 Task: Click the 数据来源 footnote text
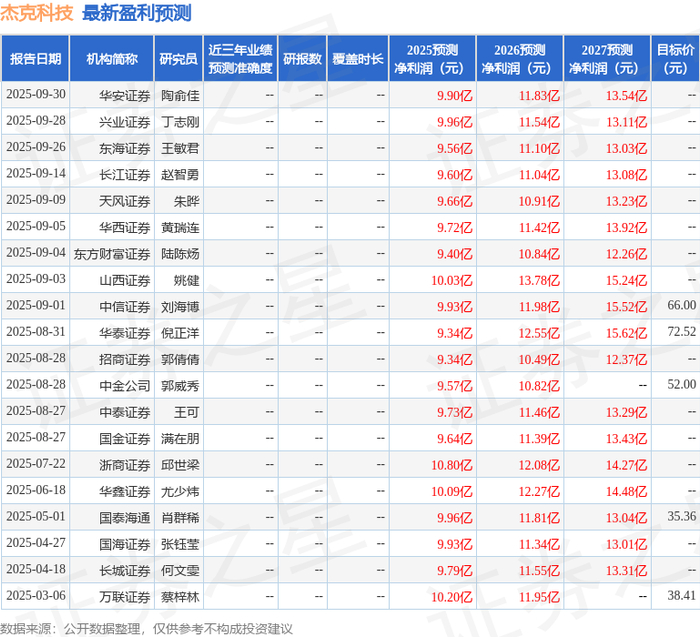[146, 629]
